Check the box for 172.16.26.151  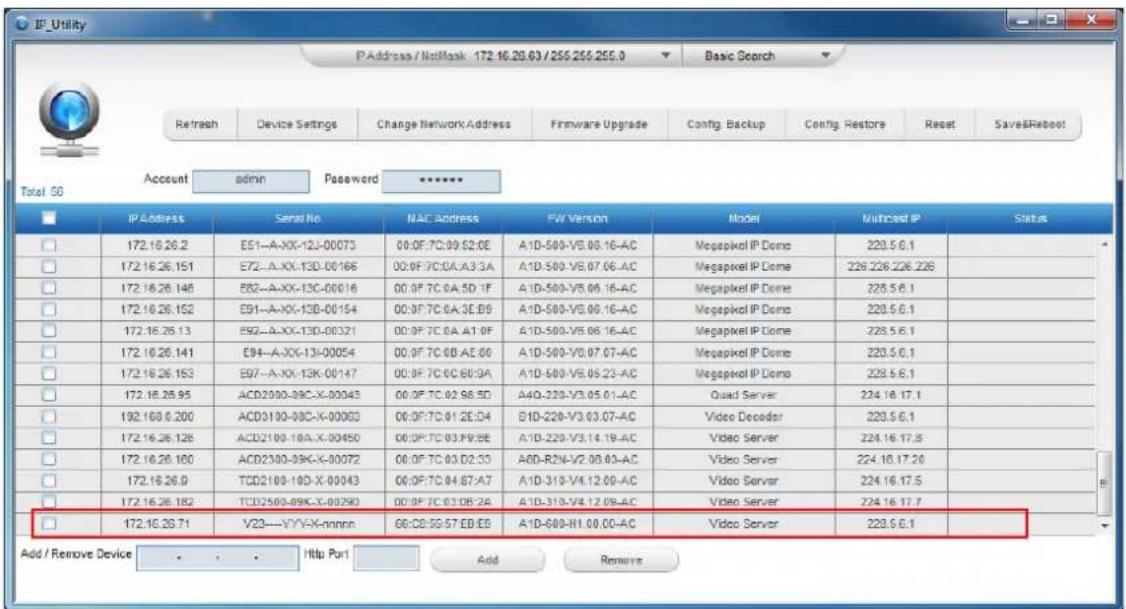click(49, 266)
